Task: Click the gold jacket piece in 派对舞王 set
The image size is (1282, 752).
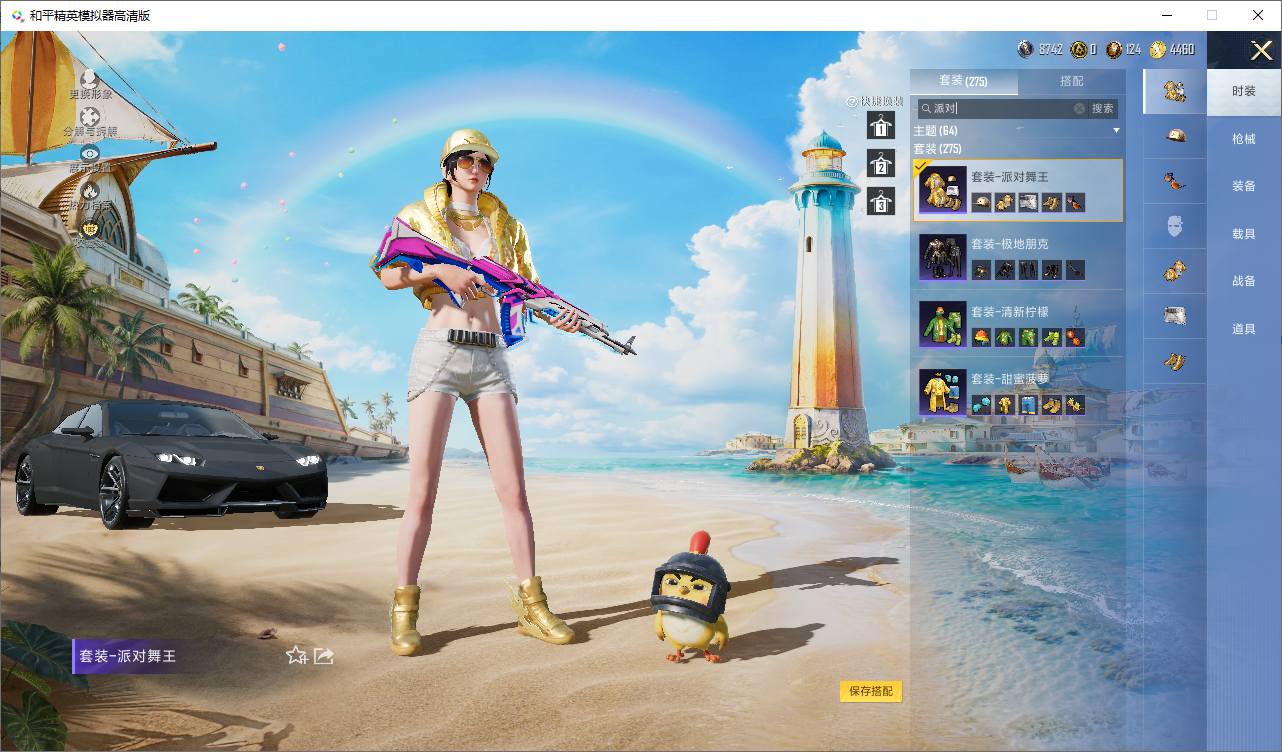Action: (x=1004, y=203)
